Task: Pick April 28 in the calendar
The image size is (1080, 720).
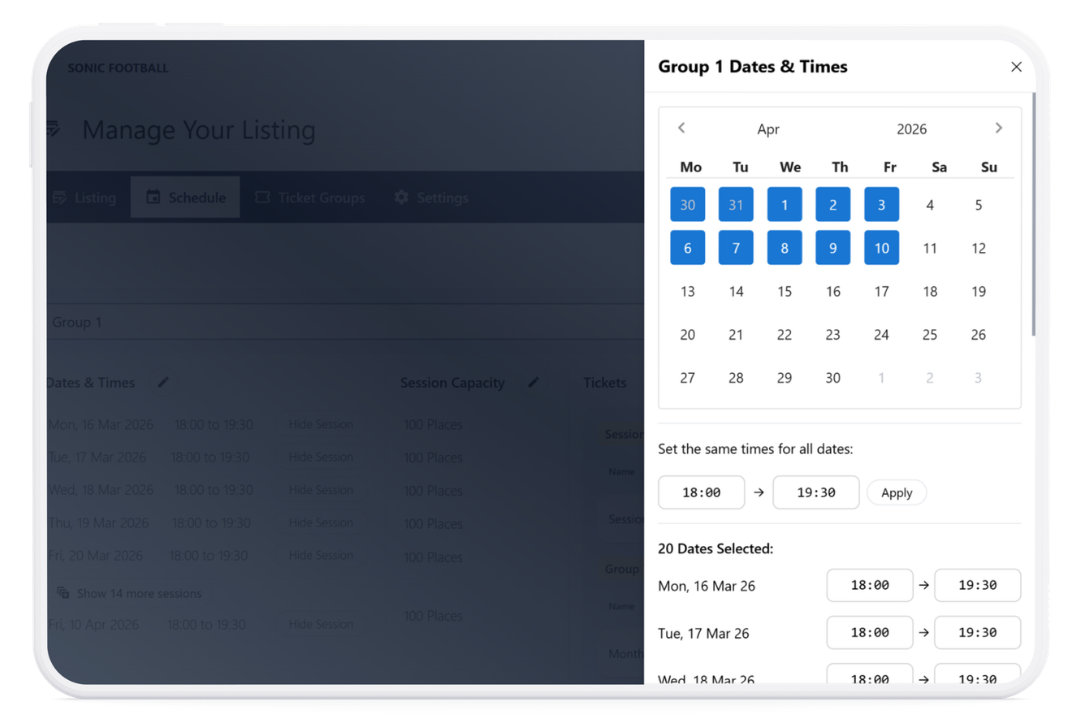Action: 736,378
